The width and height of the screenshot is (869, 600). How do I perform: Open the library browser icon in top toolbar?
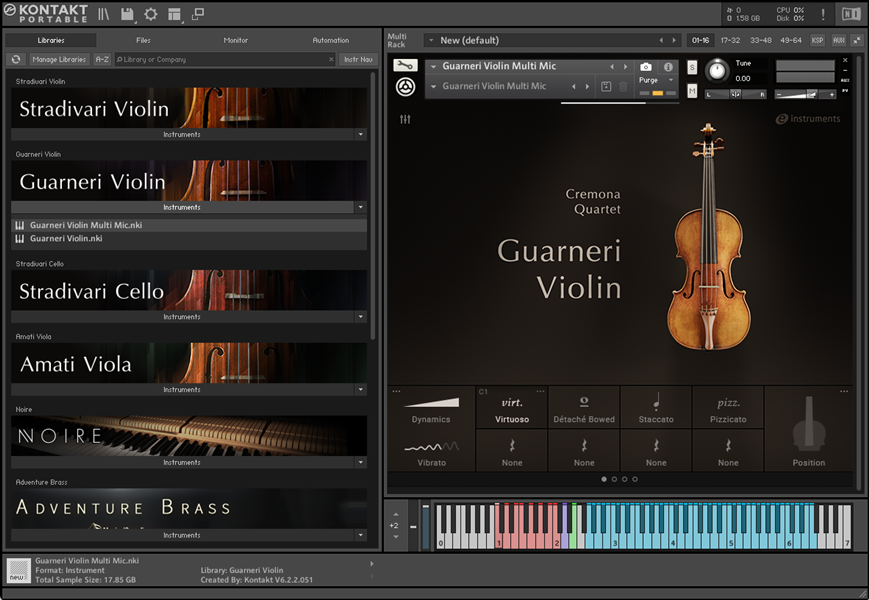(x=103, y=14)
